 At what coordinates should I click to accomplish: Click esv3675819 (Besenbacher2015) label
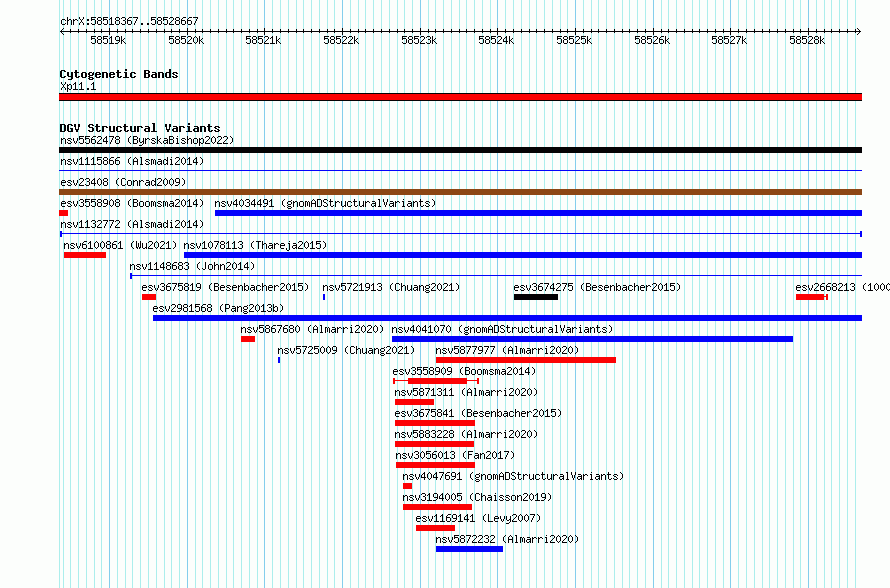[225, 287]
